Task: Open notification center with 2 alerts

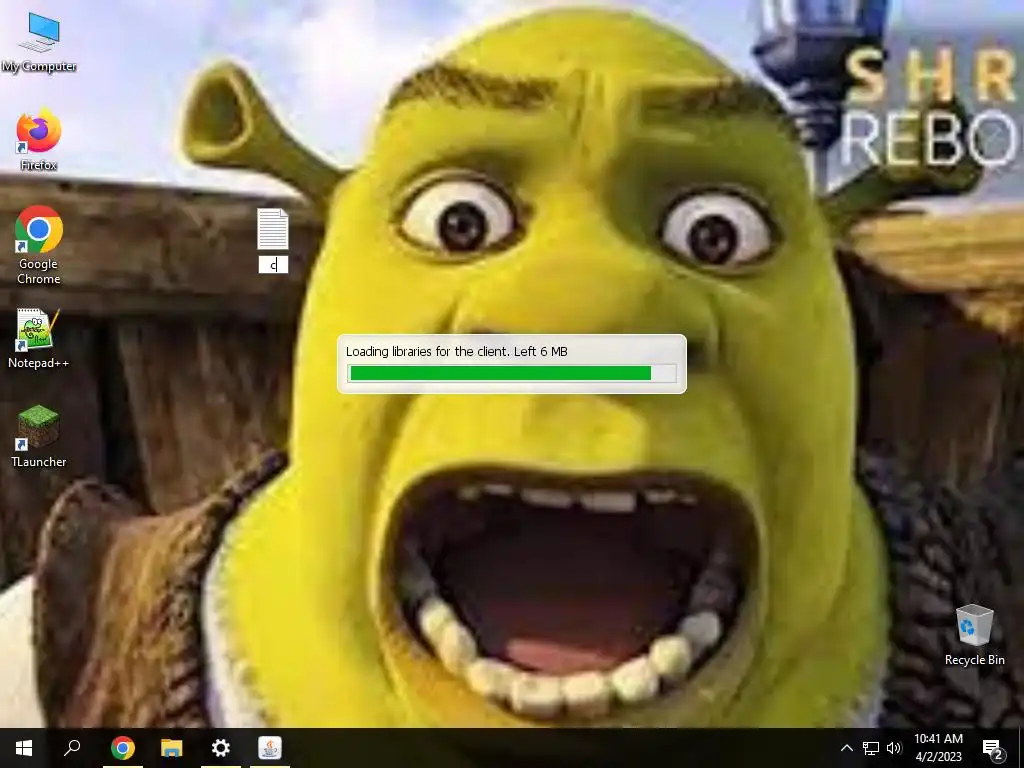Action: coord(993,748)
